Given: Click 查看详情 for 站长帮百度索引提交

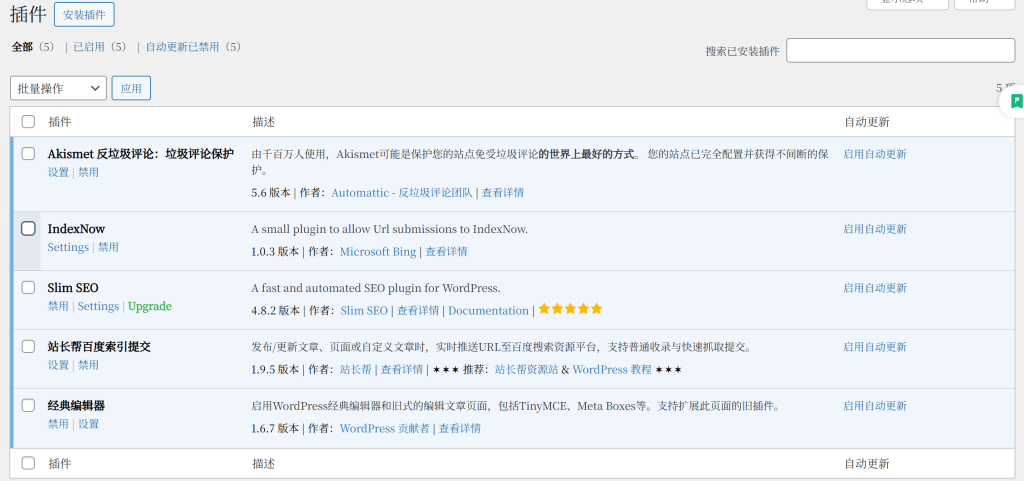Looking at the screenshot, I should point(402,369).
